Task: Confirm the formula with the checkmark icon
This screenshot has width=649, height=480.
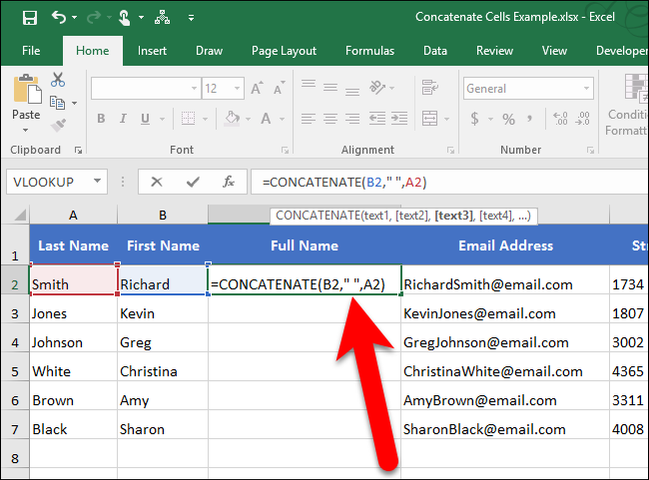Action: click(192, 182)
